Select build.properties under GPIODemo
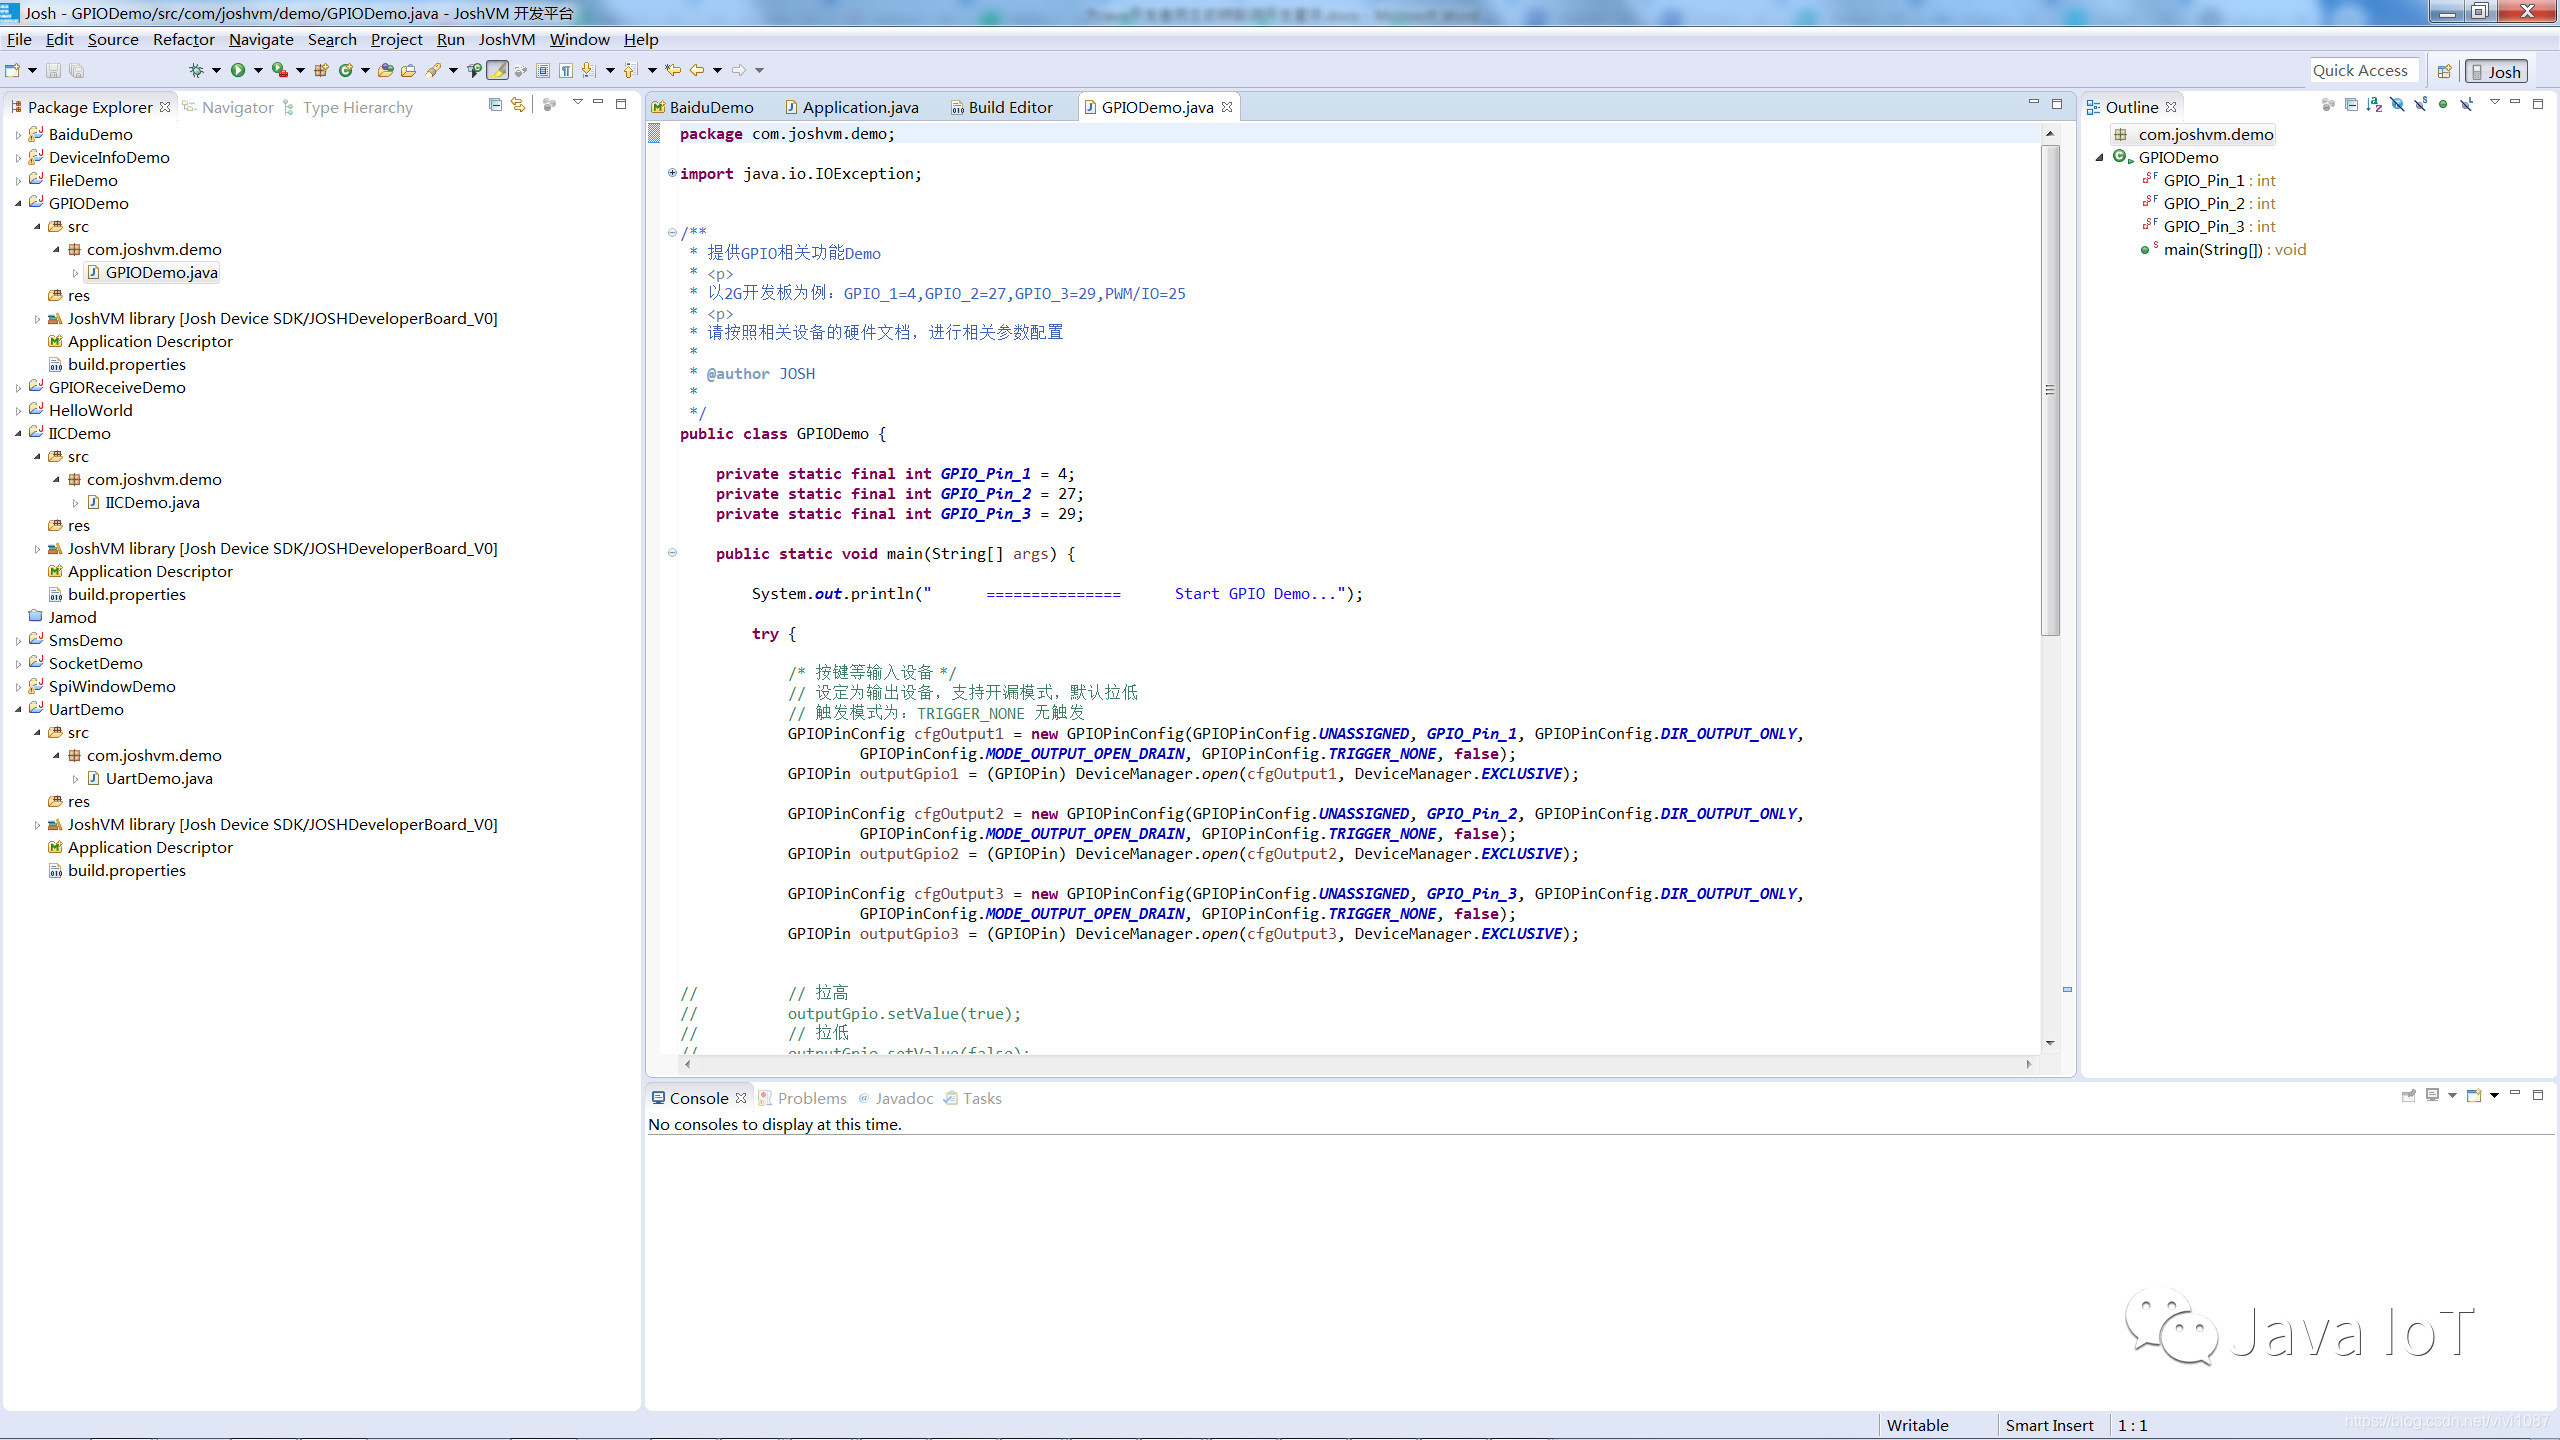Viewport: 2560px width, 1440px height. [117, 364]
